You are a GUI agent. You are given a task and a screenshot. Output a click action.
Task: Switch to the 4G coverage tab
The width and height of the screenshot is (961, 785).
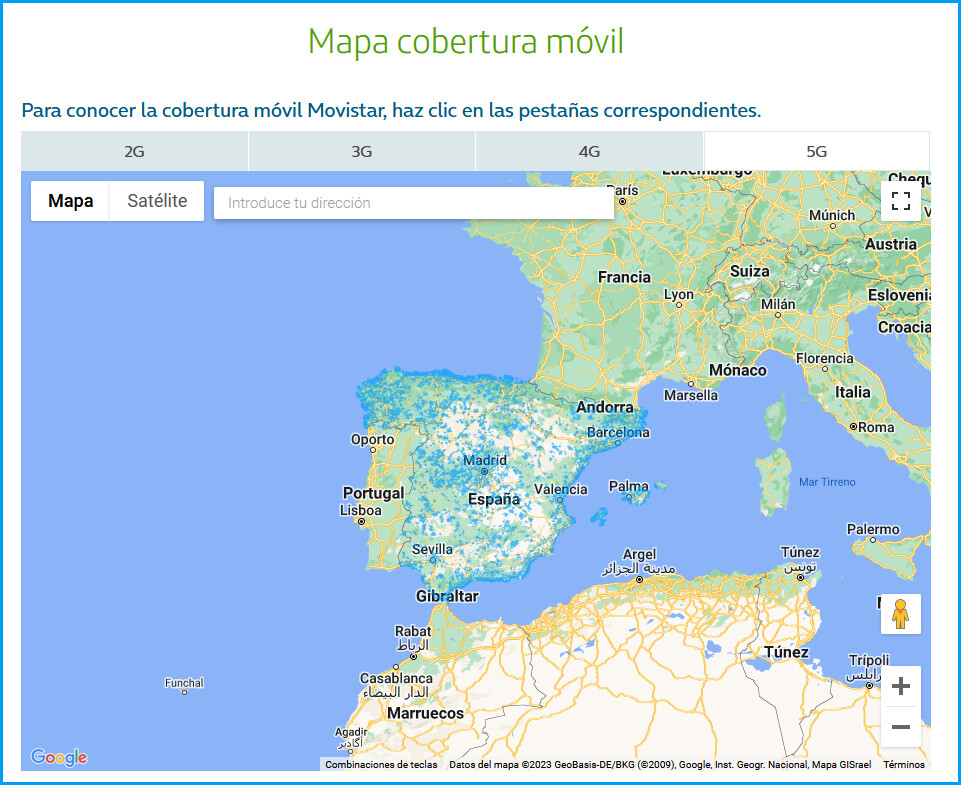[x=589, y=151]
